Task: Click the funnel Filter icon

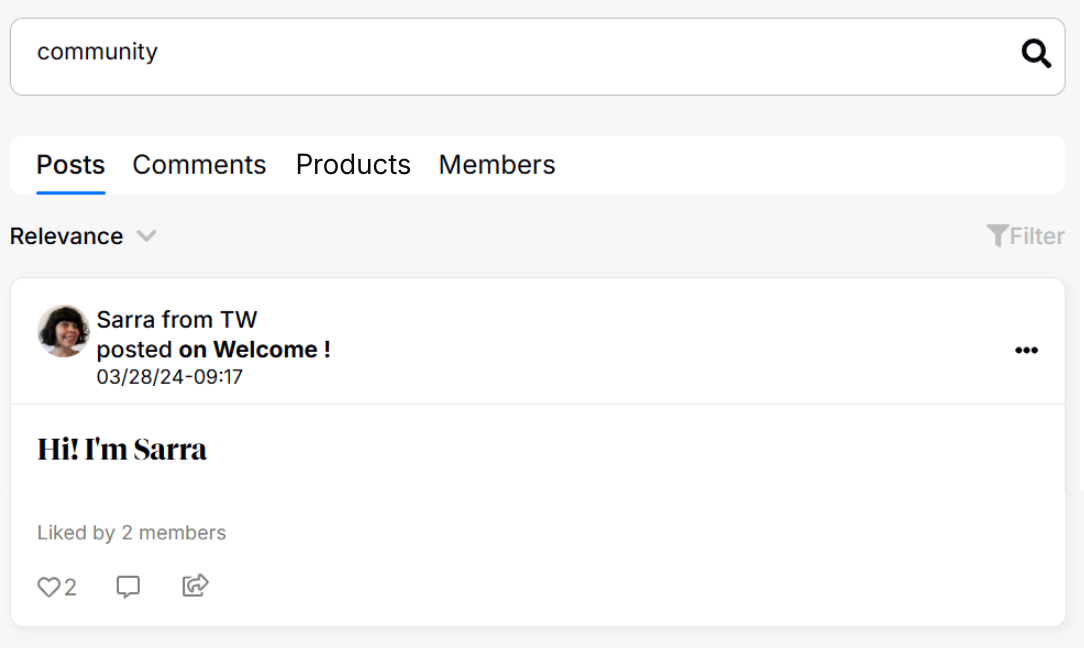Action: (x=997, y=236)
